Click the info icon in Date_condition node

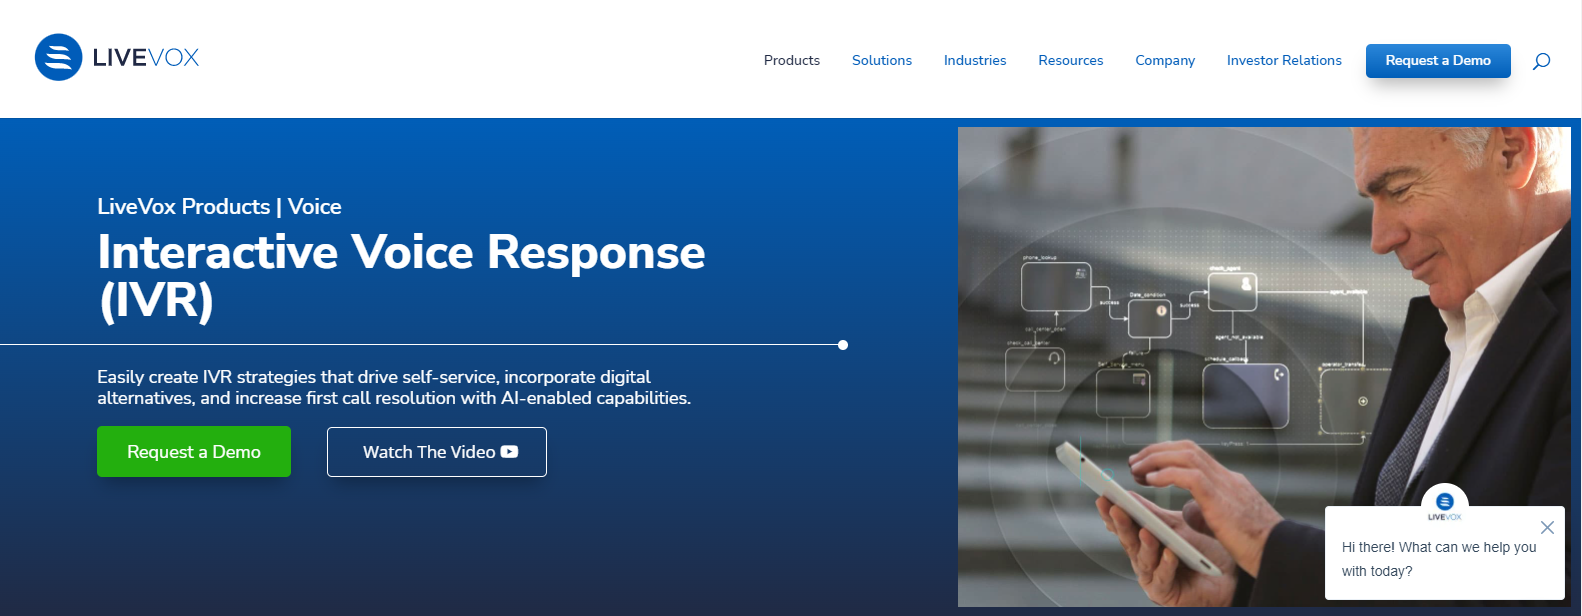pyautogui.click(x=1161, y=311)
